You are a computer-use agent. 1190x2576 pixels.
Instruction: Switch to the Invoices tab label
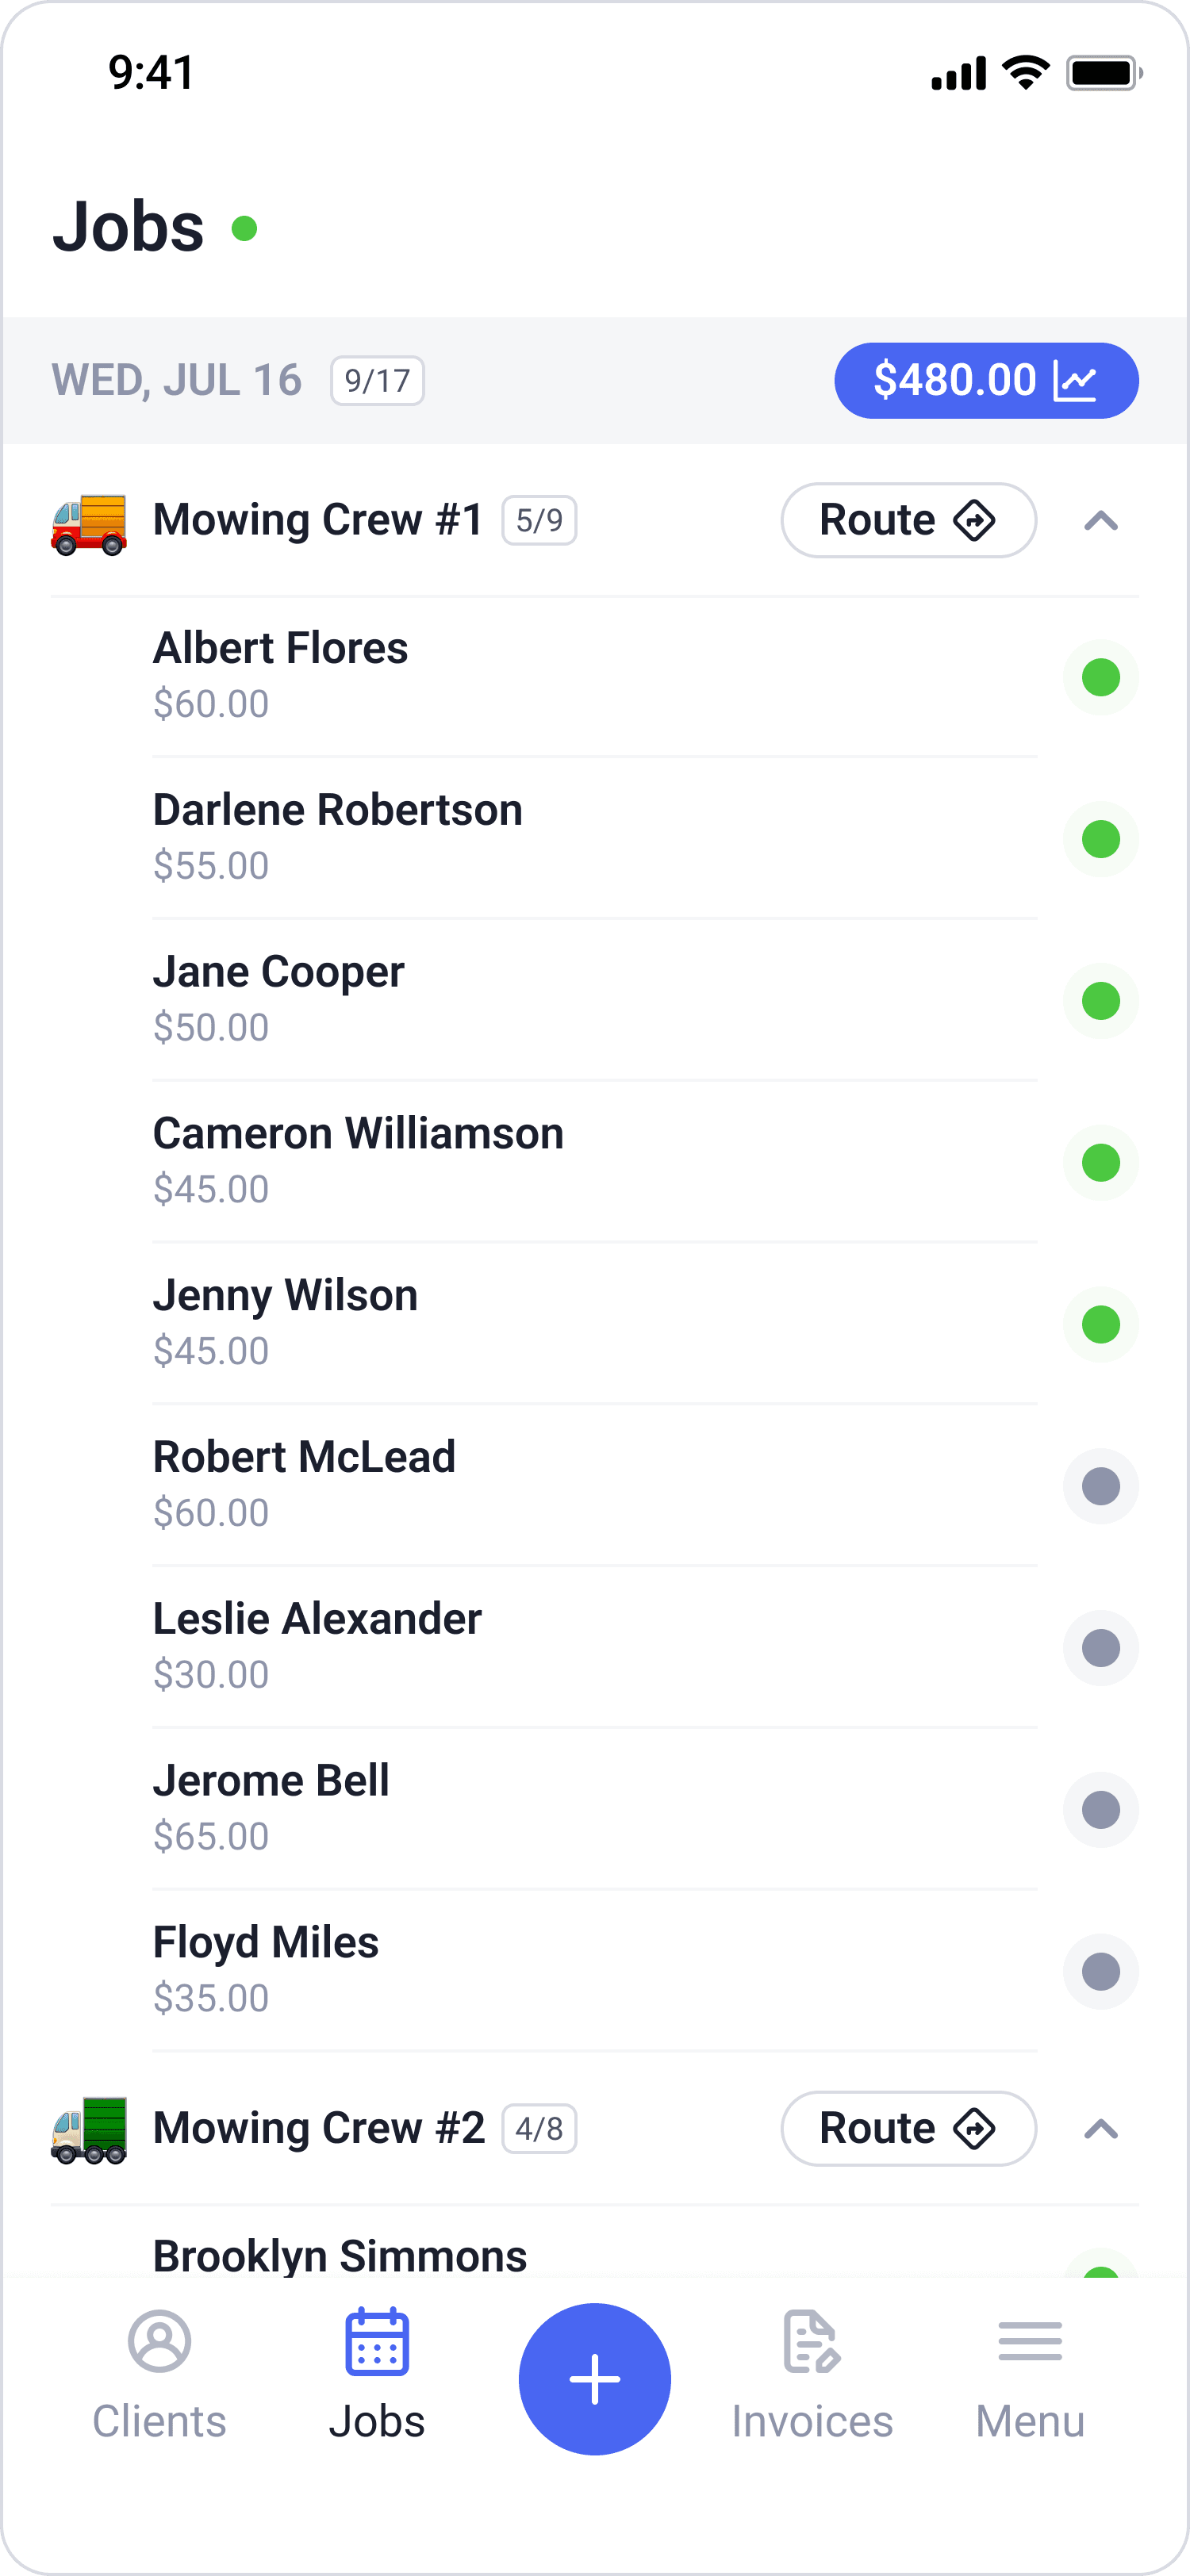pos(812,2422)
